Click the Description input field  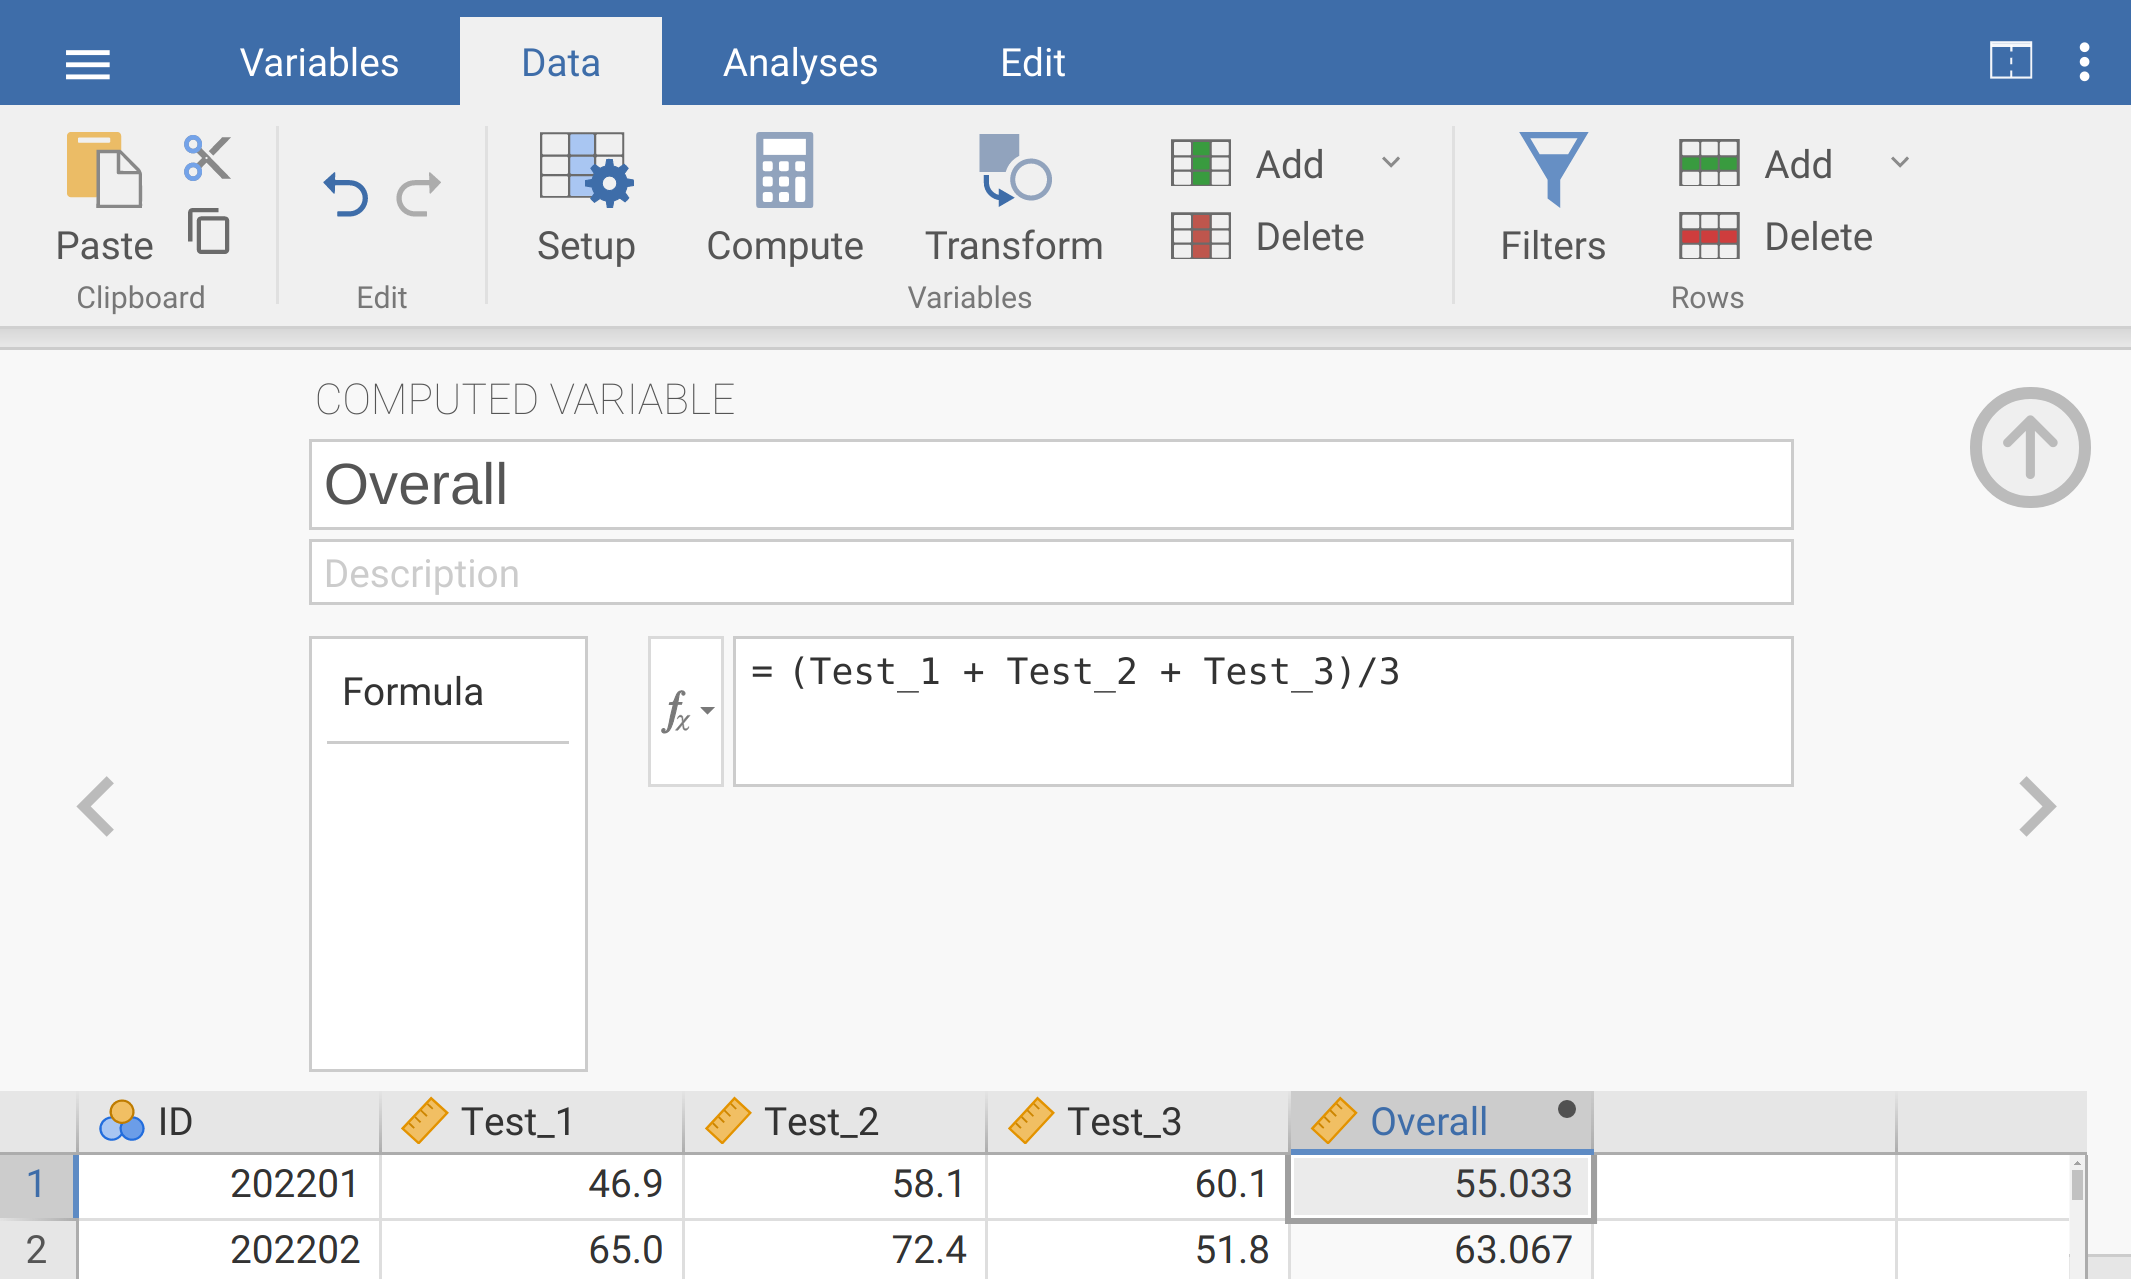1050,573
